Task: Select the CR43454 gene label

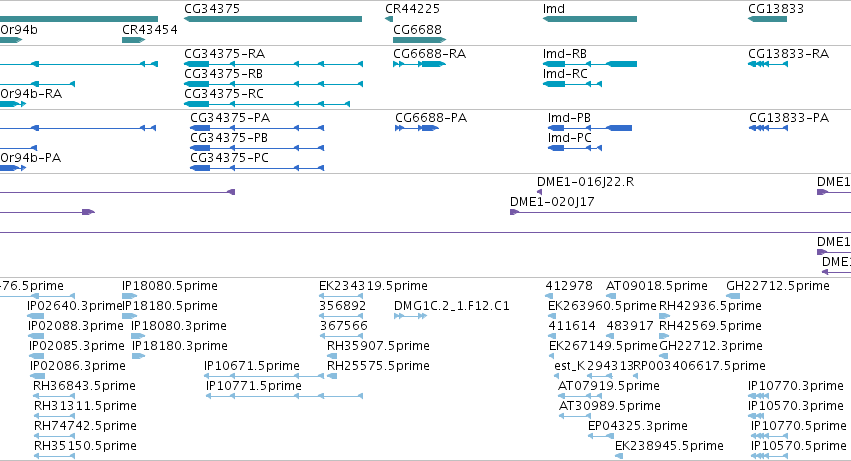Action: point(150,29)
